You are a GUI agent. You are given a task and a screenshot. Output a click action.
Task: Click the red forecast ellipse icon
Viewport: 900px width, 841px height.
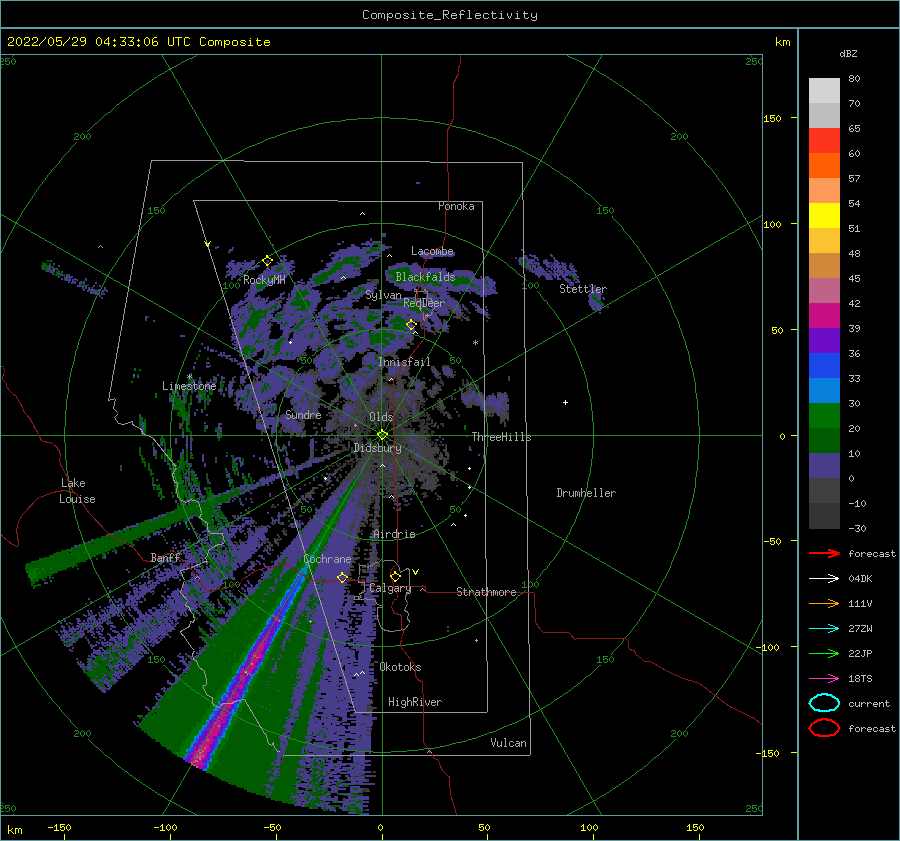(x=824, y=728)
